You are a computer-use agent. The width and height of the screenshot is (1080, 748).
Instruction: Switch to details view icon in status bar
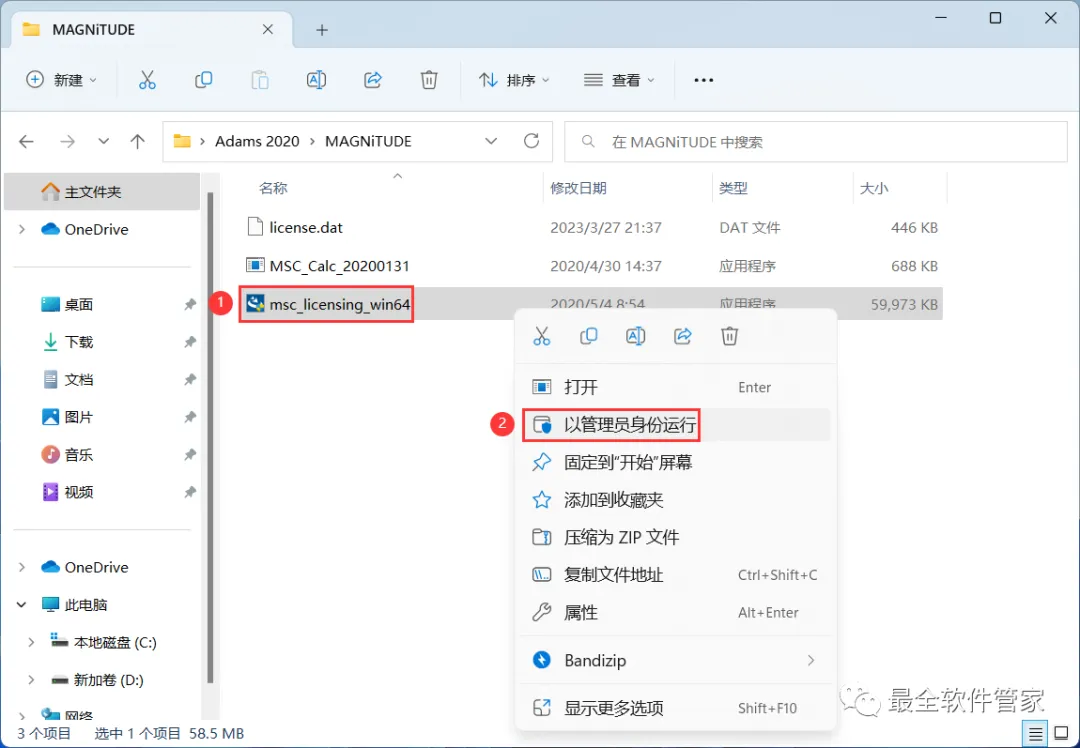[x=1035, y=734]
